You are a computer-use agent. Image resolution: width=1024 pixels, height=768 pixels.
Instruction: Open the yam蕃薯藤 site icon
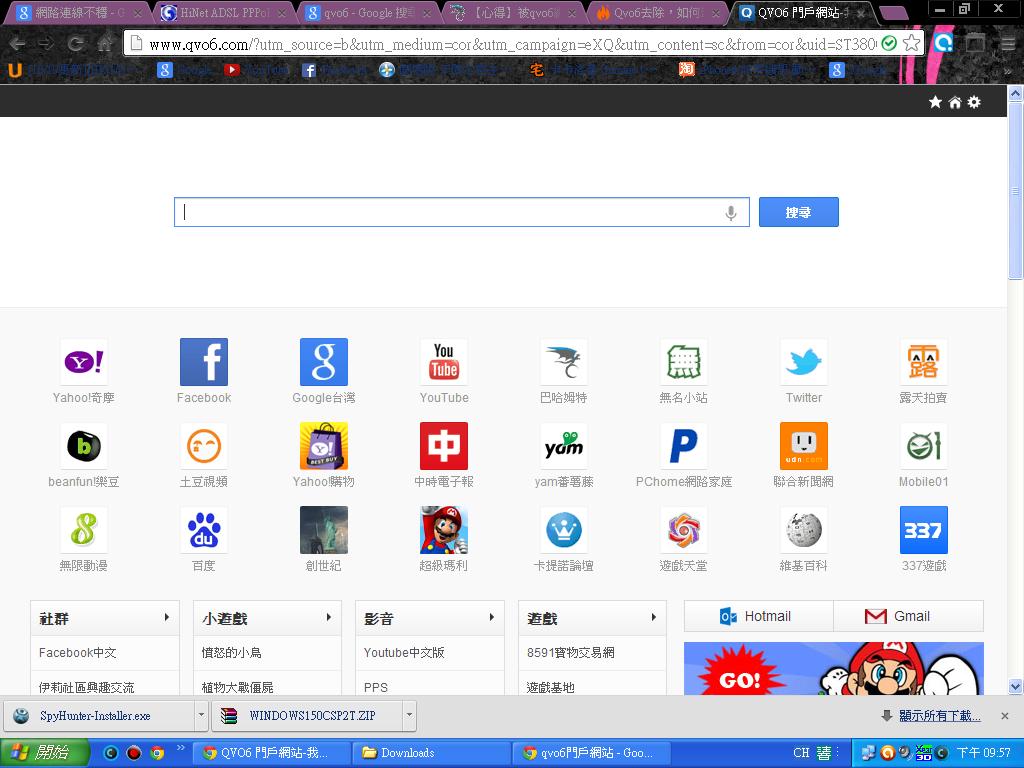click(x=564, y=446)
